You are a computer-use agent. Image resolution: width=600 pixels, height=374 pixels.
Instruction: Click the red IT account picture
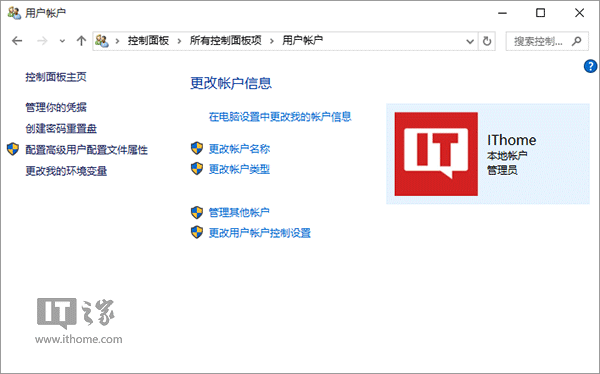436,154
